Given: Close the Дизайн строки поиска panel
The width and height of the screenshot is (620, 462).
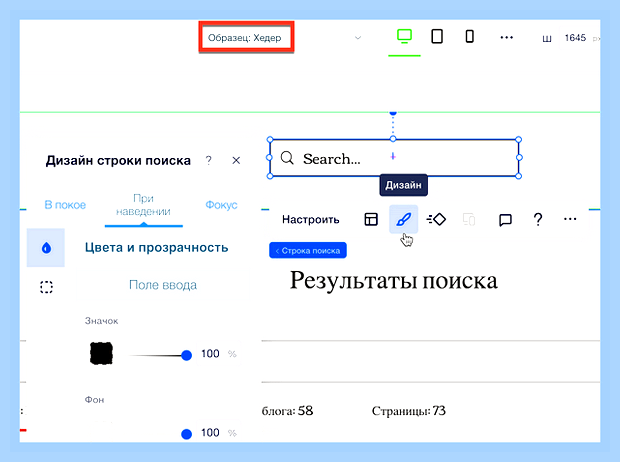Looking at the screenshot, I should [x=236, y=160].
